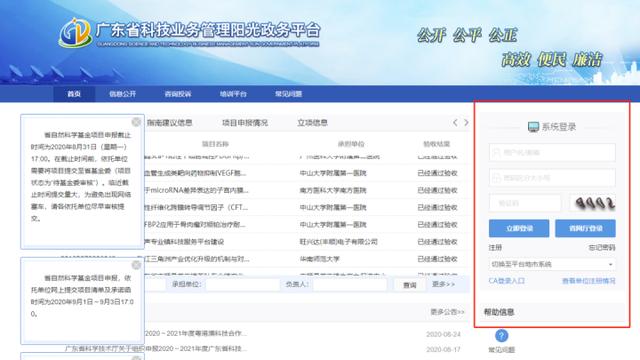The height and width of the screenshot is (360, 640).
Task: Refresh the captcha image
Action: click(593, 203)
